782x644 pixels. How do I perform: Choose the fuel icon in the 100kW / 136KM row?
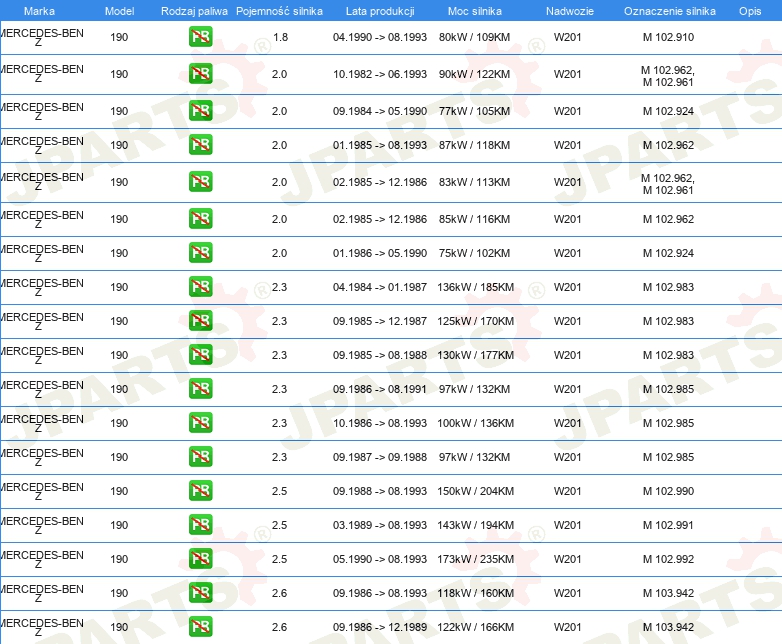pos(200,423)
